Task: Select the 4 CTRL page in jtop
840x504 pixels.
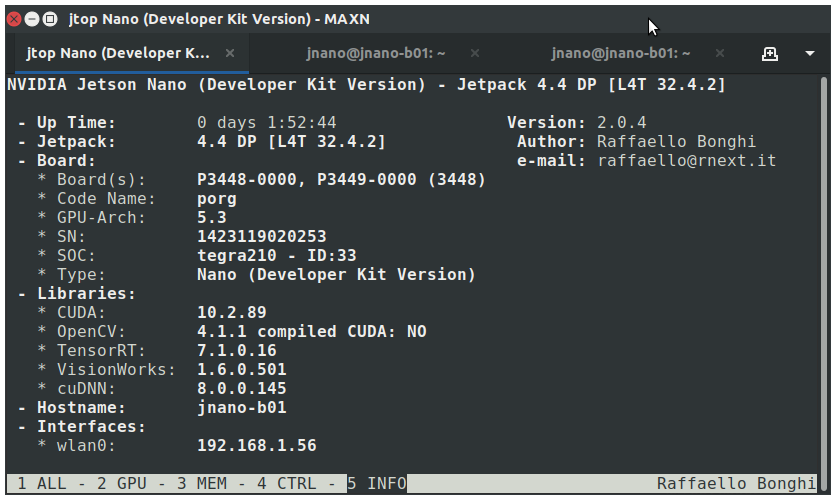Action: (x=287, y=484)
